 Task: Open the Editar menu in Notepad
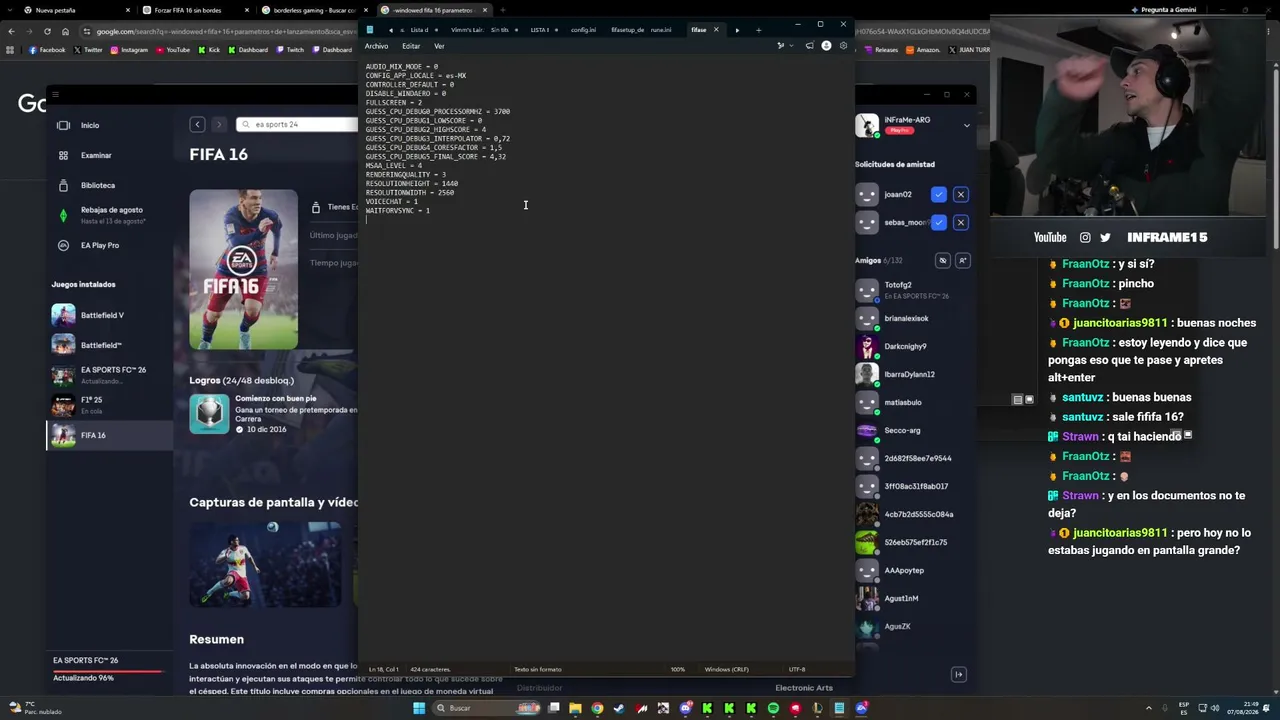coord(411,46)
